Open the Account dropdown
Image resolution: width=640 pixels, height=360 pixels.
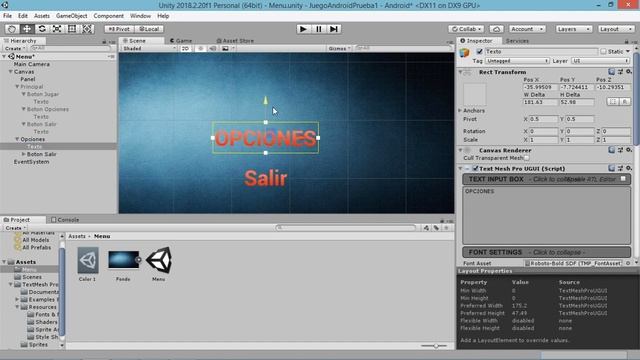coord(527,29)
